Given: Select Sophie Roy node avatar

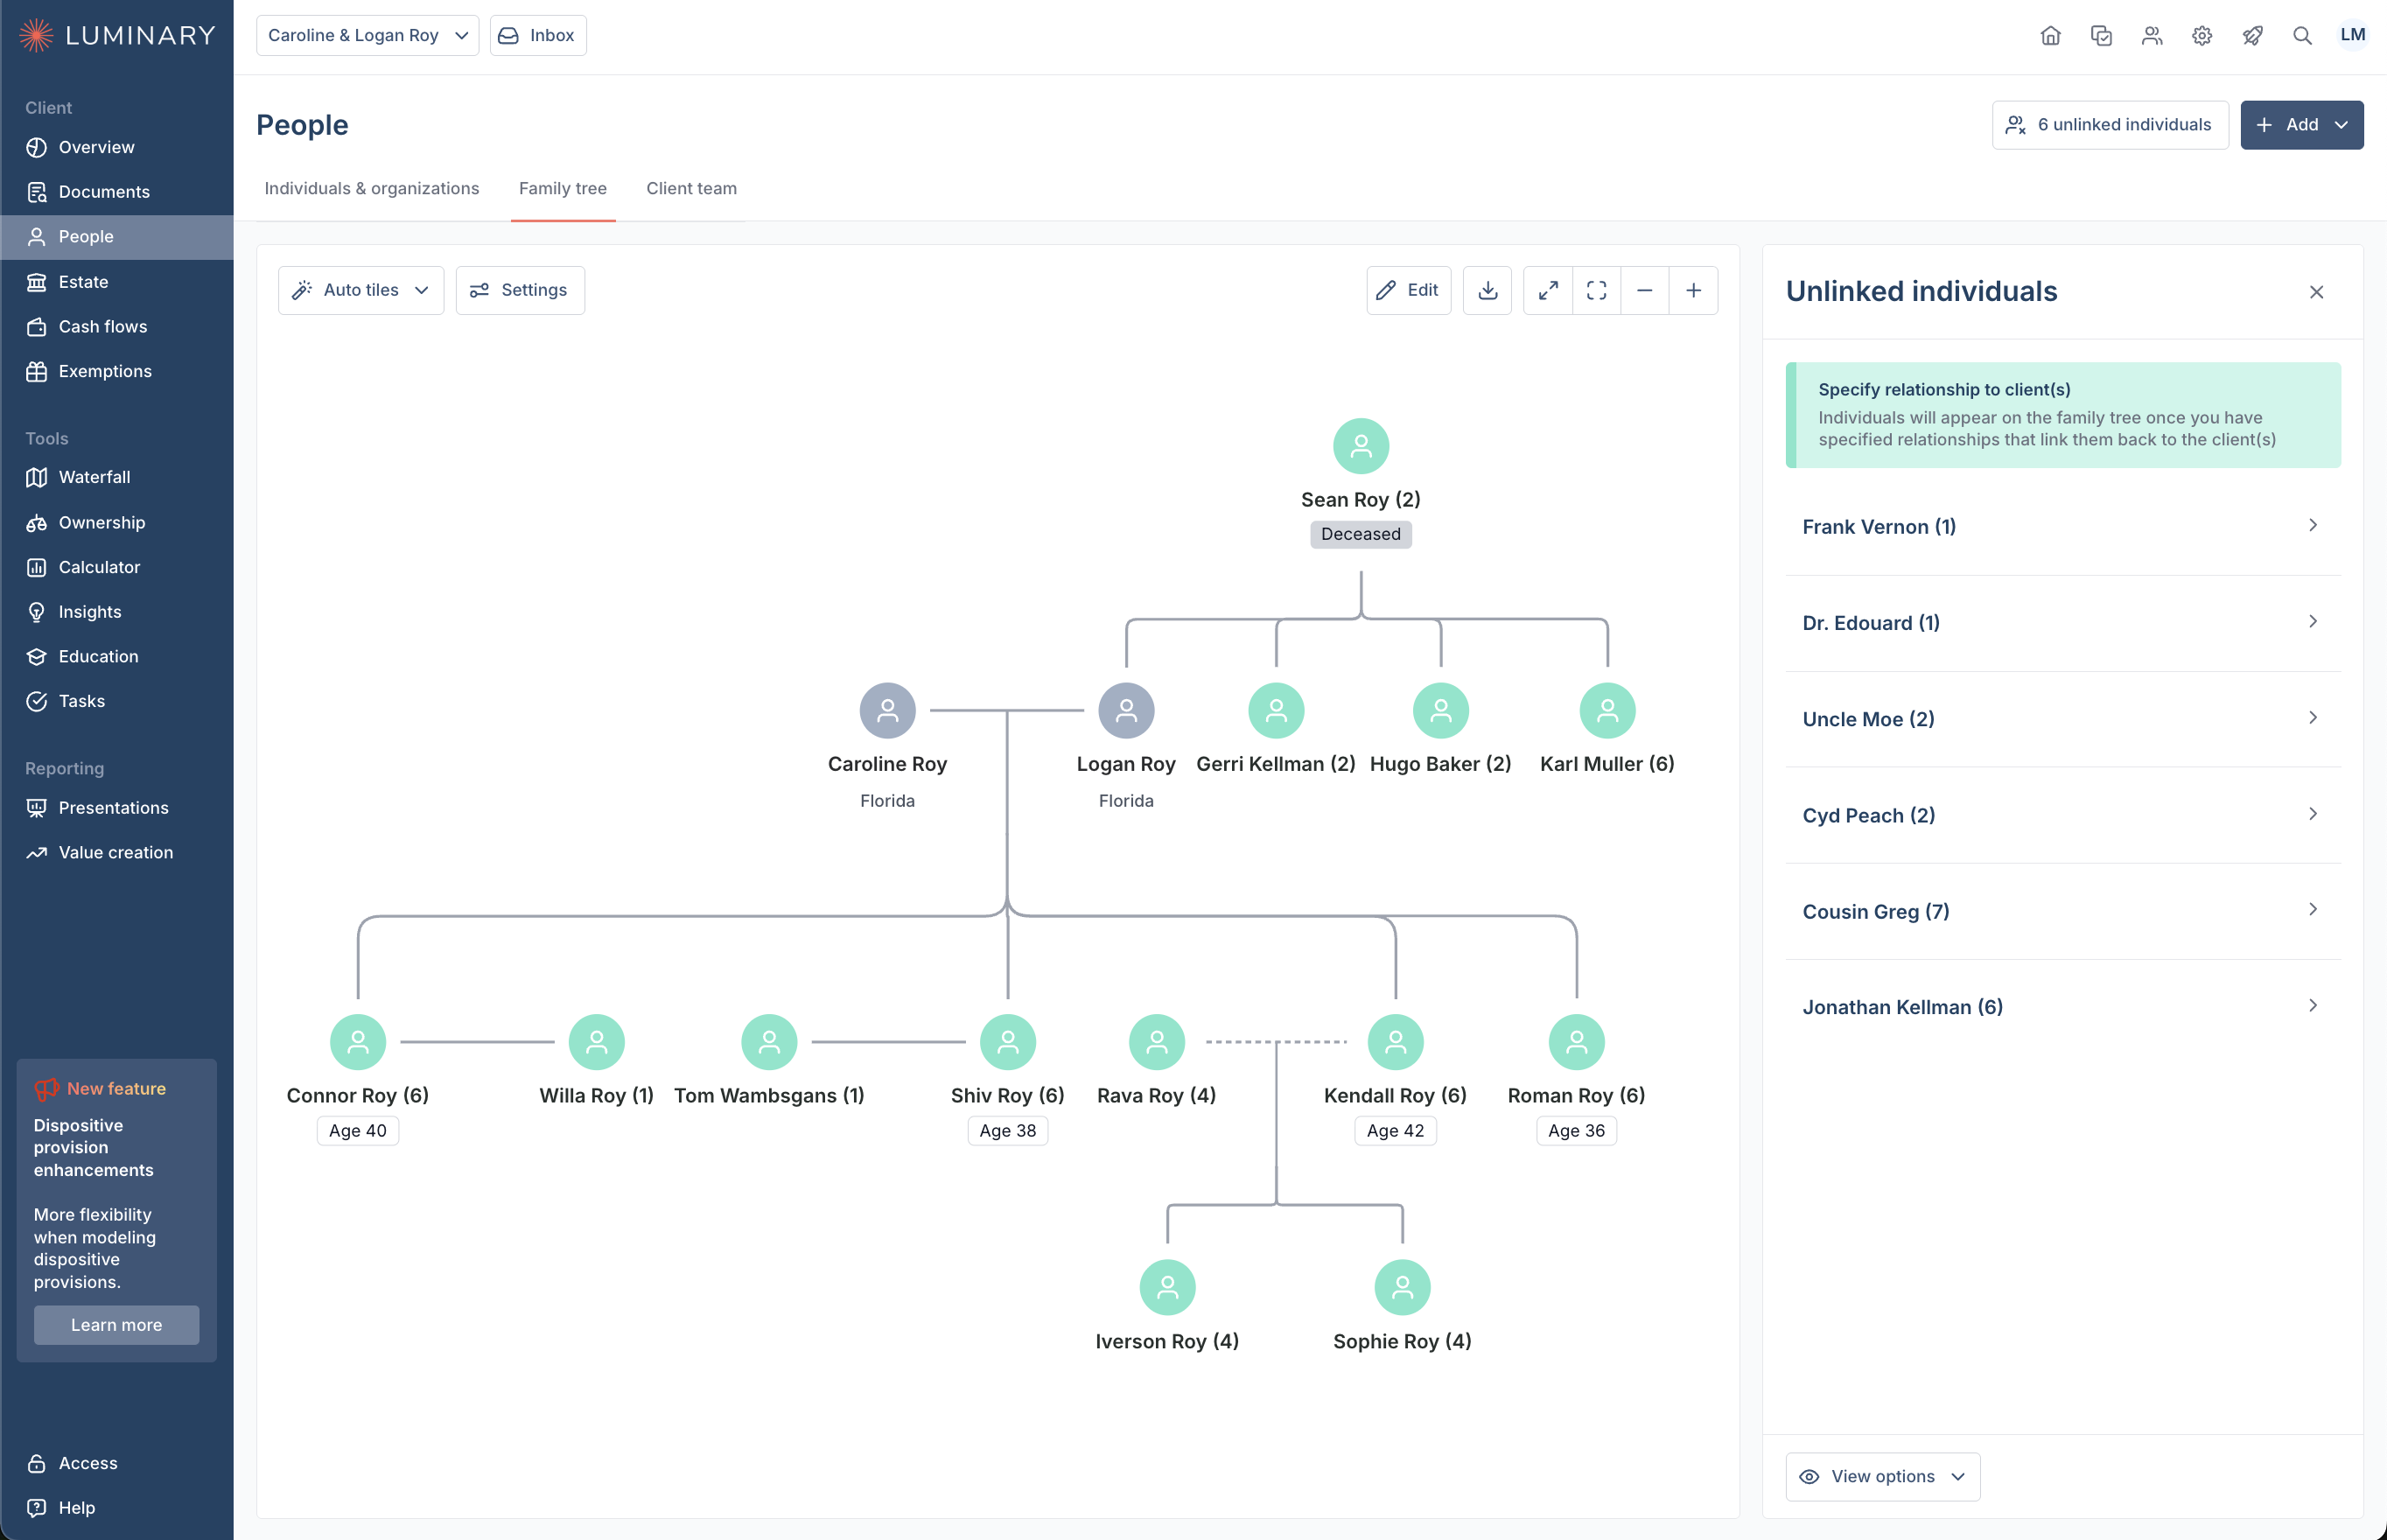Looking at the screenshot, I should (x=1402, y=1287).
